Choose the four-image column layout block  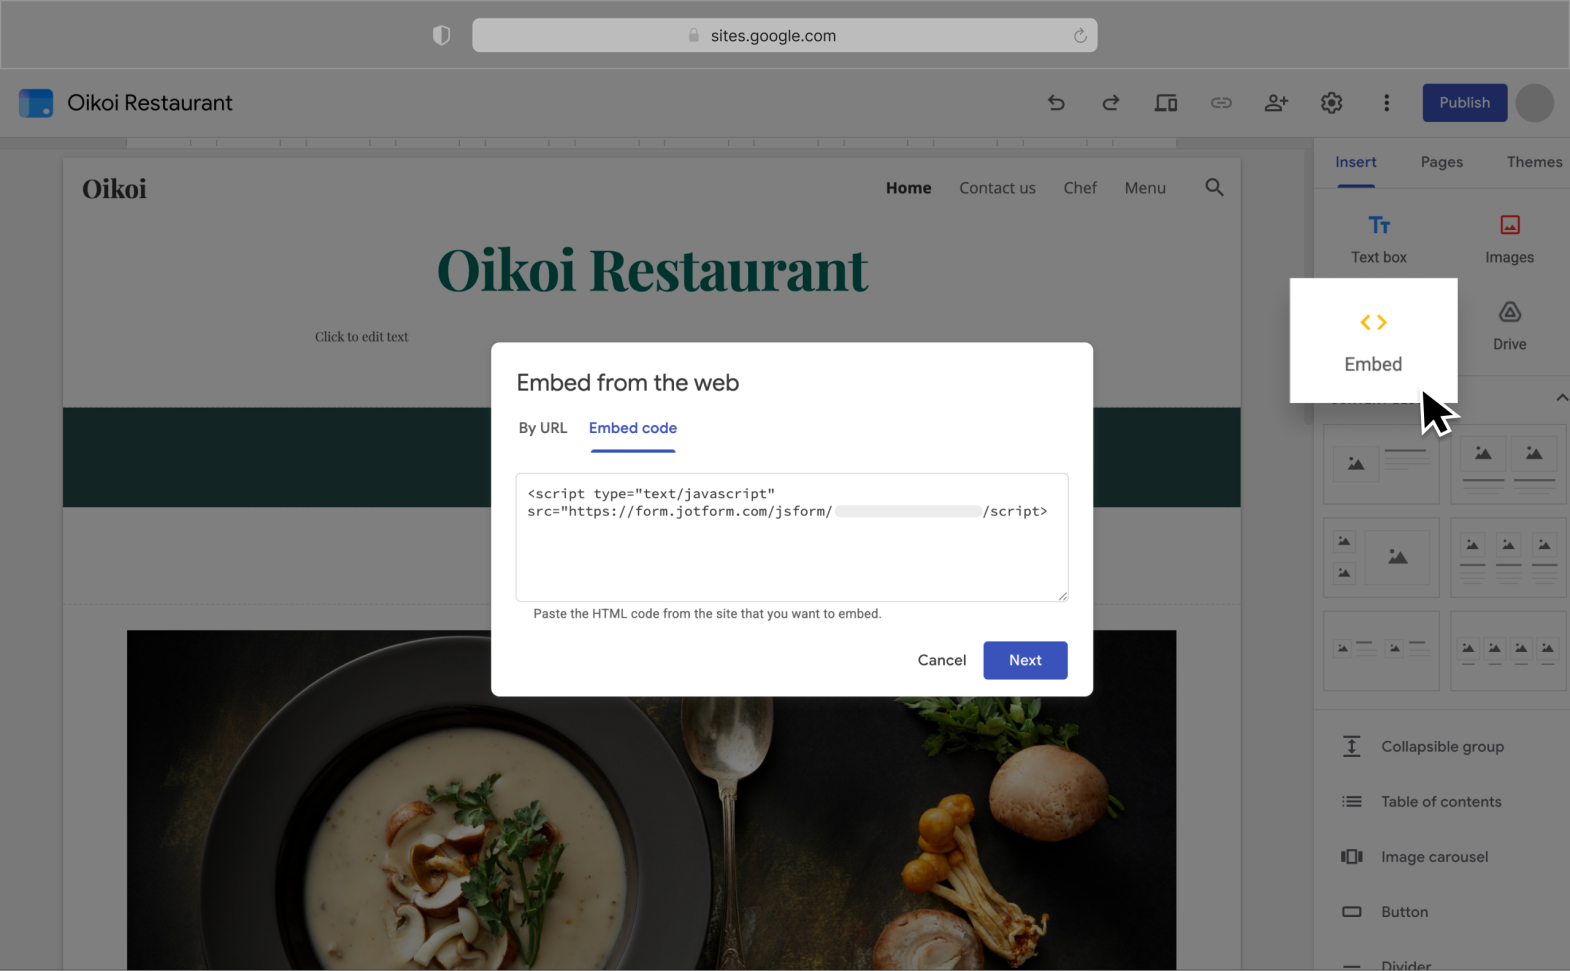[1508, 651]
